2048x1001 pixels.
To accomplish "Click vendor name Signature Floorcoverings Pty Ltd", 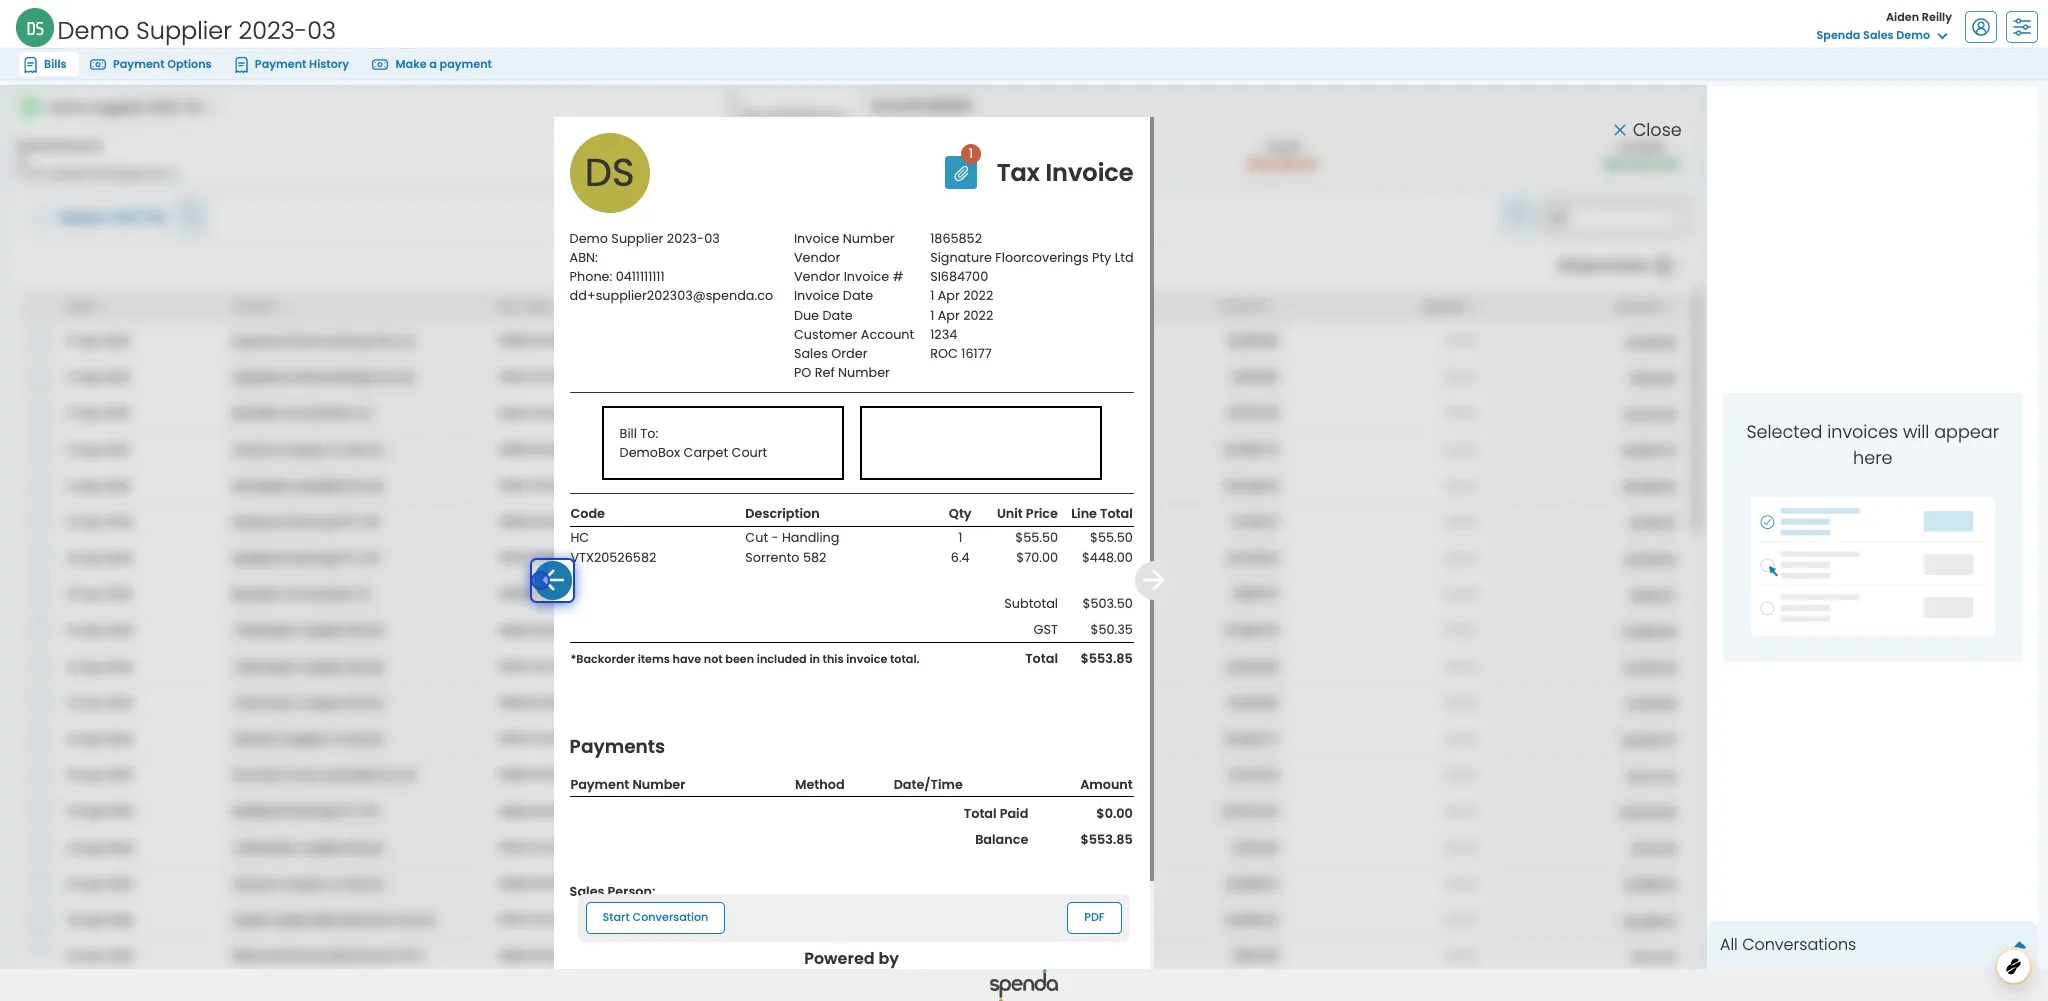I will 1031,257.
